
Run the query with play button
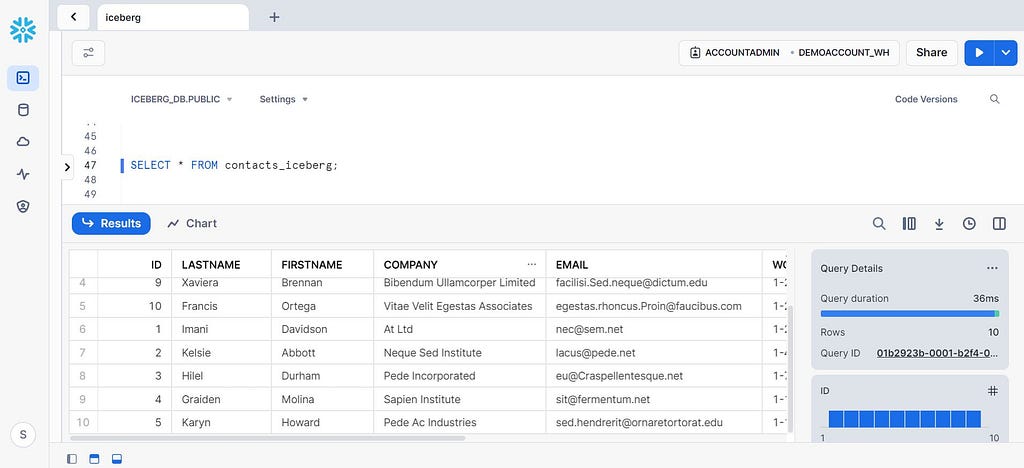pyautogui.click(x=979, y=53)
